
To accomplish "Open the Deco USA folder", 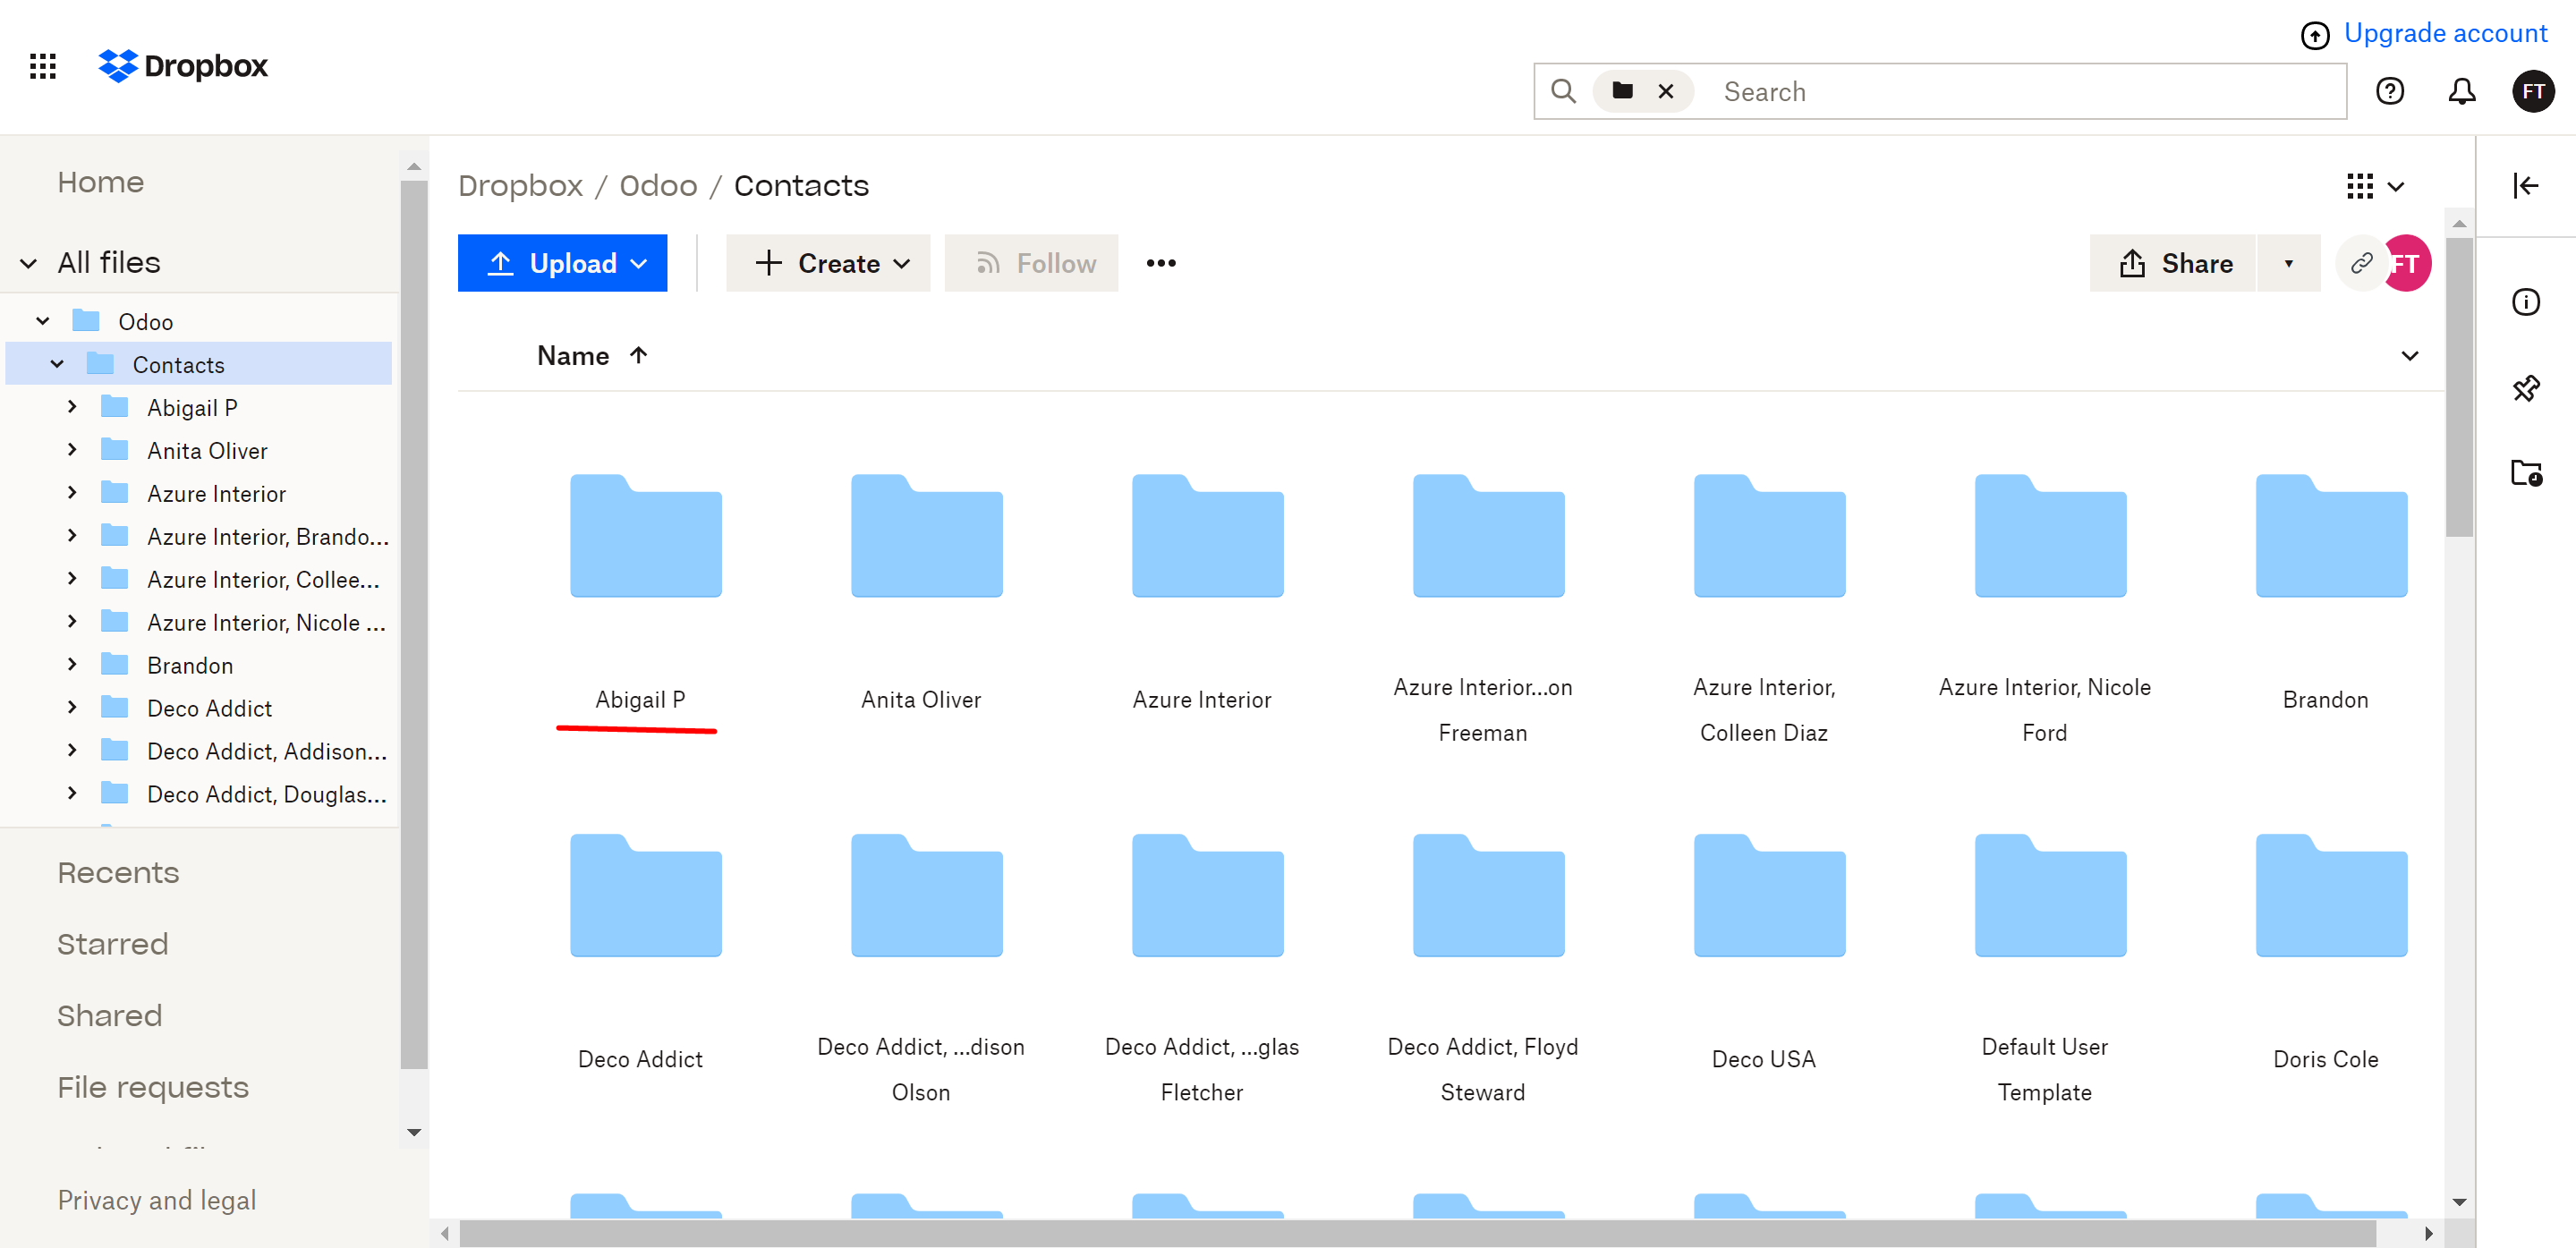I will 1770,895.
